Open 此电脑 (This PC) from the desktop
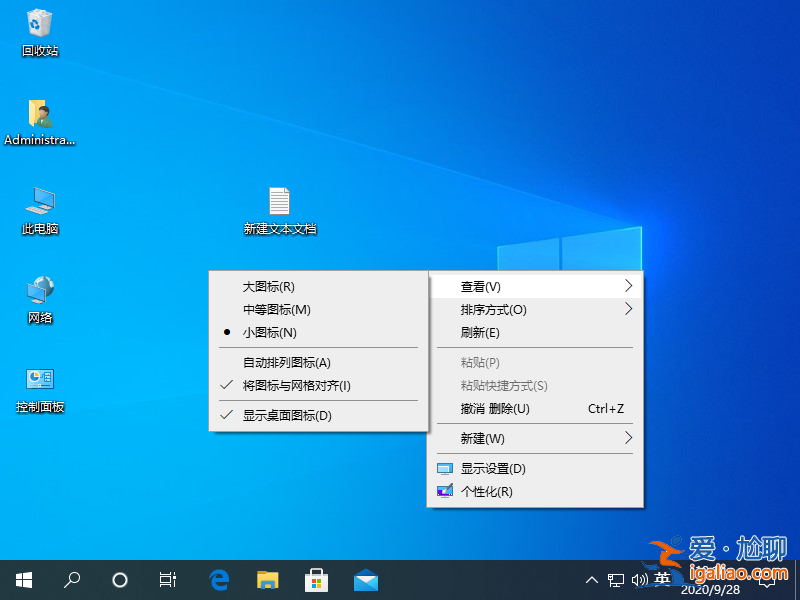This screenshot has width=800, height=600. pos(40,207)
